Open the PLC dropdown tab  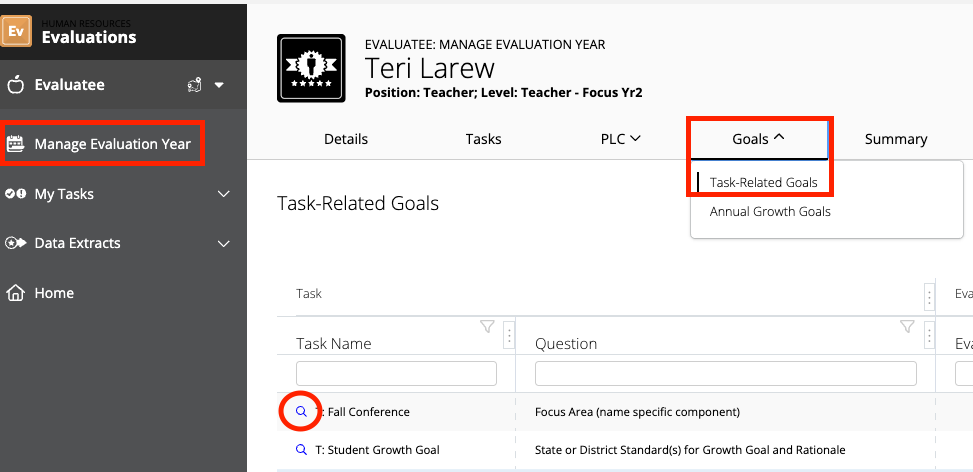pyautogui.click(x=620, y=139)
